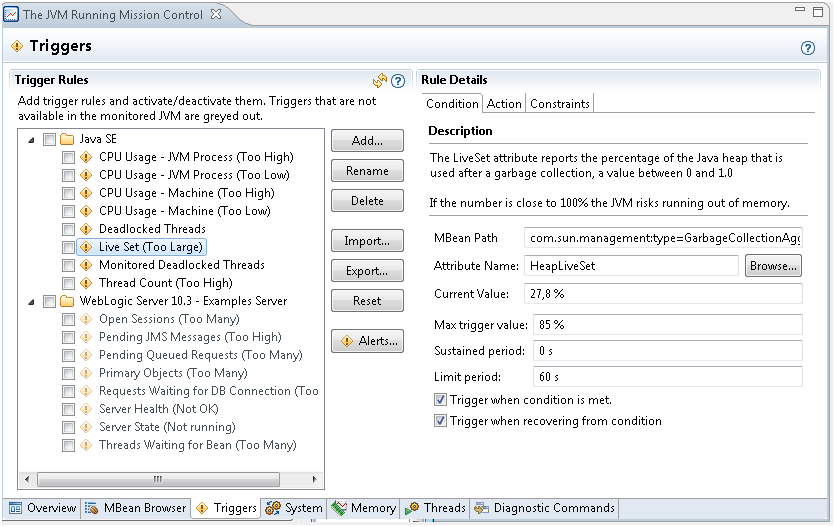Collapse the WebLogic Server 10.3 node

31,301
